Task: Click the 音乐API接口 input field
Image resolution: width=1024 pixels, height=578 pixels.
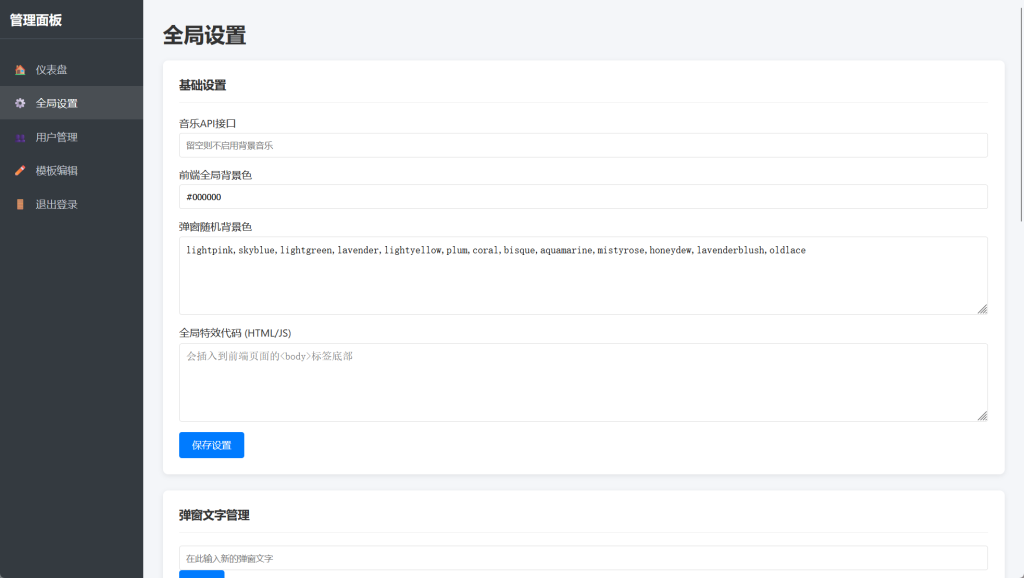Action: point(583,144)
